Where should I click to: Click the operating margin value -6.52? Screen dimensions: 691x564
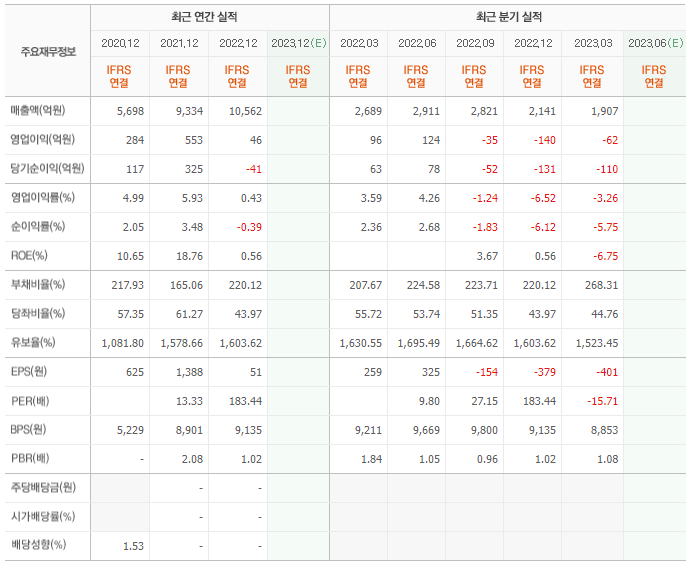[x=543, y=198]
